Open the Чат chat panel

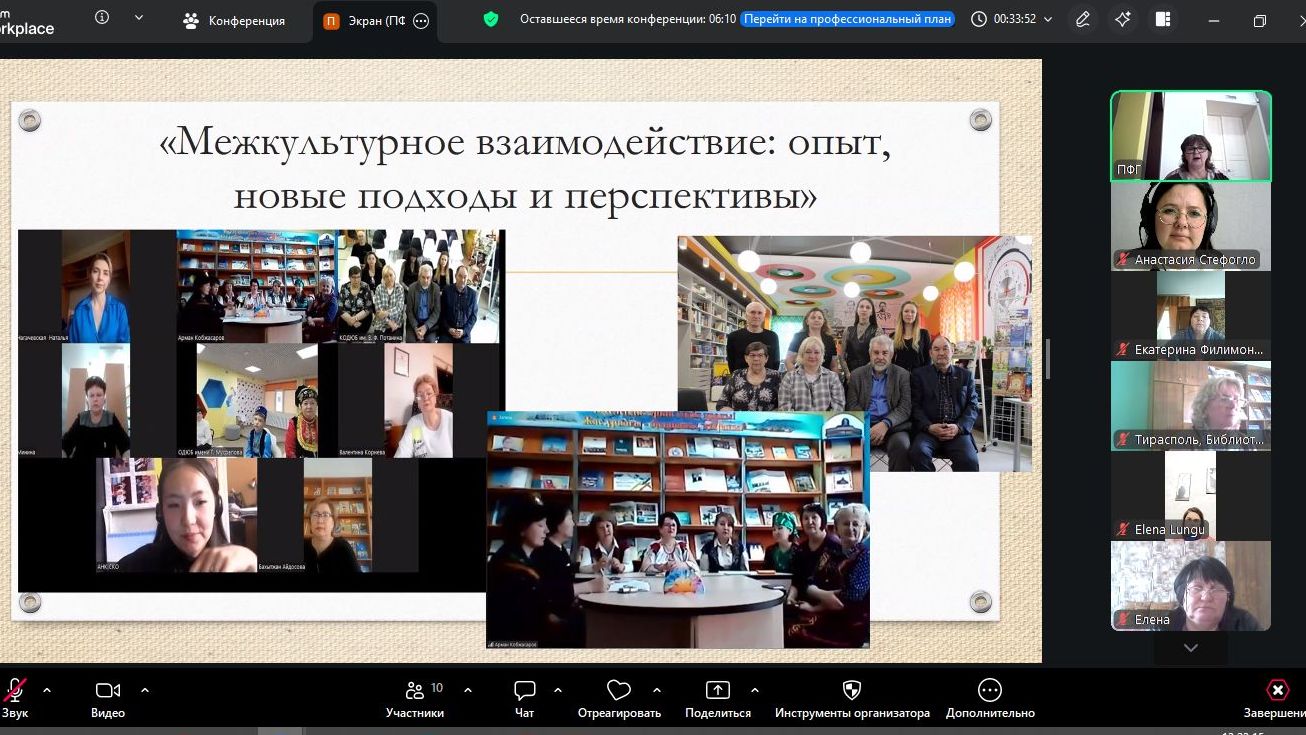524,697
